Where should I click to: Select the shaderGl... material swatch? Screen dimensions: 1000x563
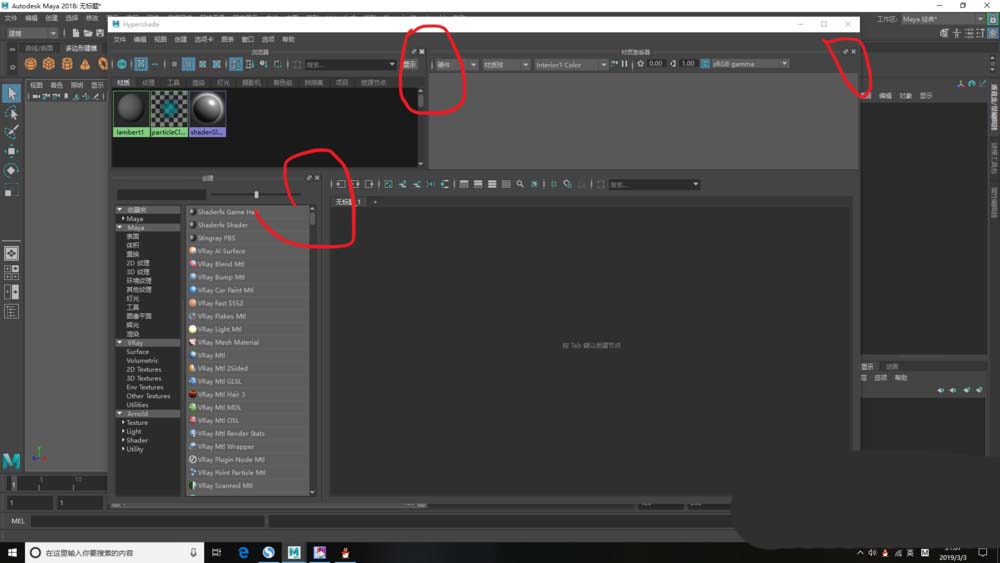207,113
